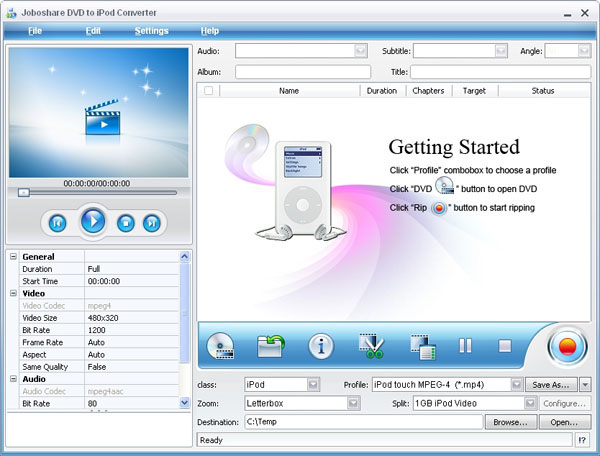
Task: Open the Zoom dropdown showing Letterbox
Action: (x=353, y=403)
